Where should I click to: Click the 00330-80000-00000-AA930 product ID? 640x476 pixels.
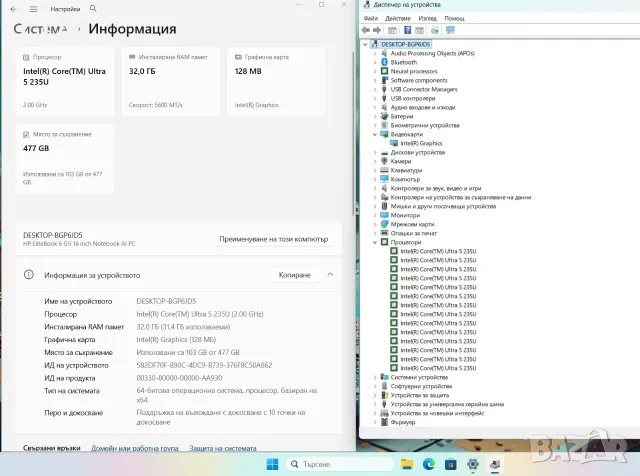pos(179,378)
